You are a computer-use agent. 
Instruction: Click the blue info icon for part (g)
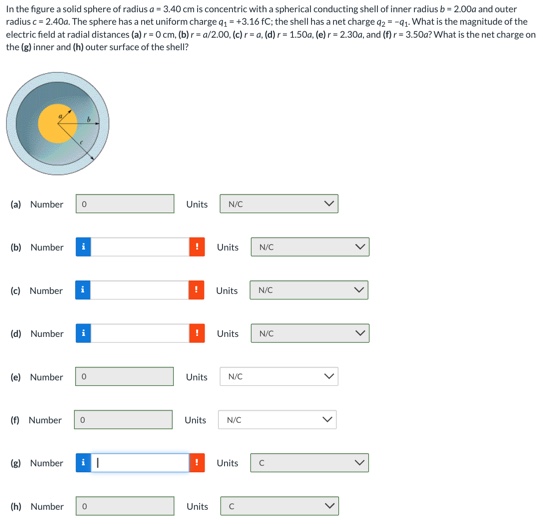[x=83, y=463]
